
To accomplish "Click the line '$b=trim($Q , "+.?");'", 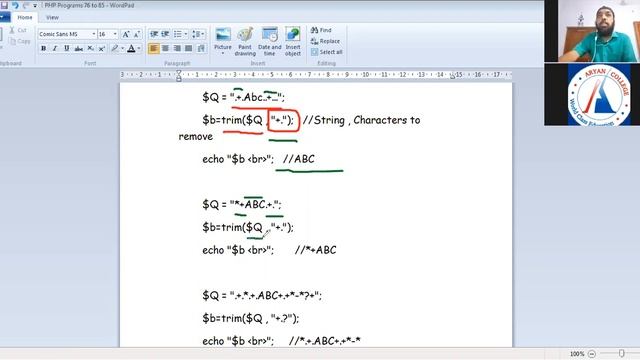I will (251, 318).
